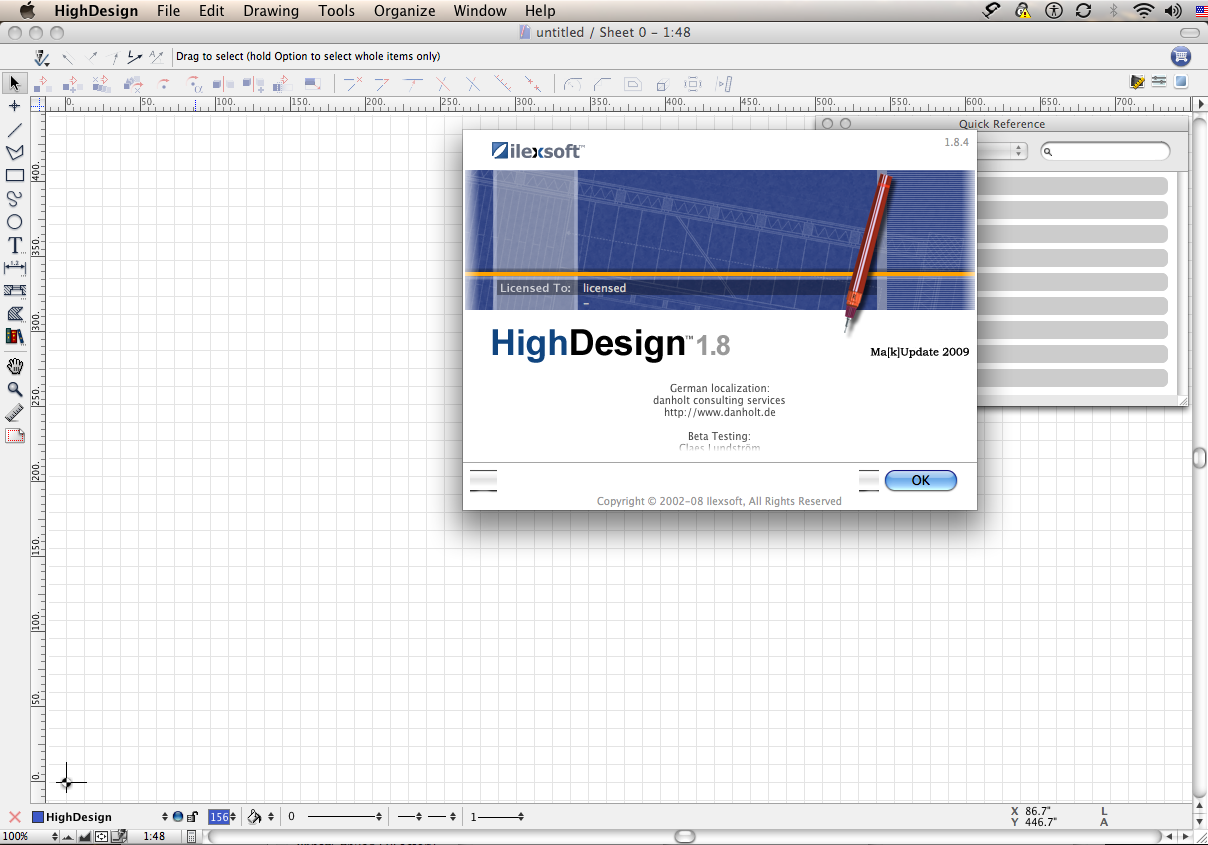This screenshot has height=845, width=1208.
Task: Click the "licensed" text in About dialog
Action: coord(604,288)
